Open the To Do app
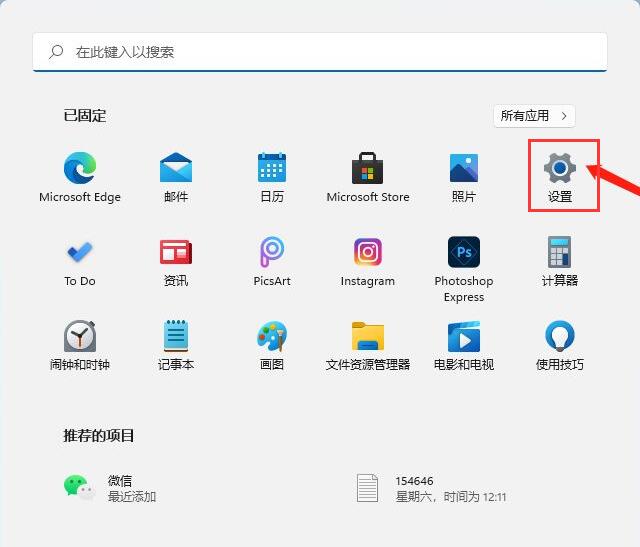Viewport: 640px width, 547px height. pyautogui.click(x=80, y=262)
